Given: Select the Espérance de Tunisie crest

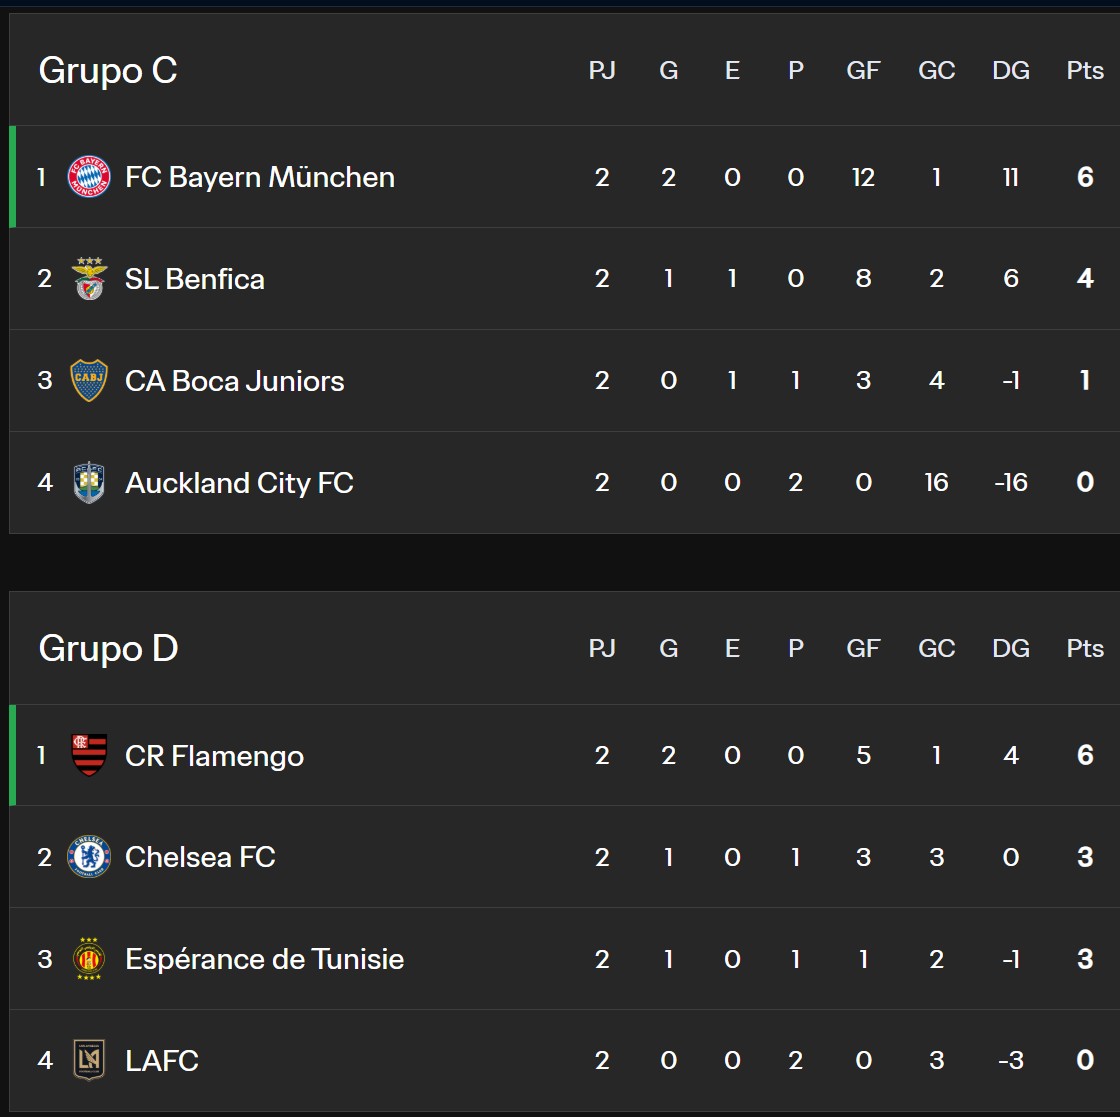Looking at the screenshot, I should point(88,959).
